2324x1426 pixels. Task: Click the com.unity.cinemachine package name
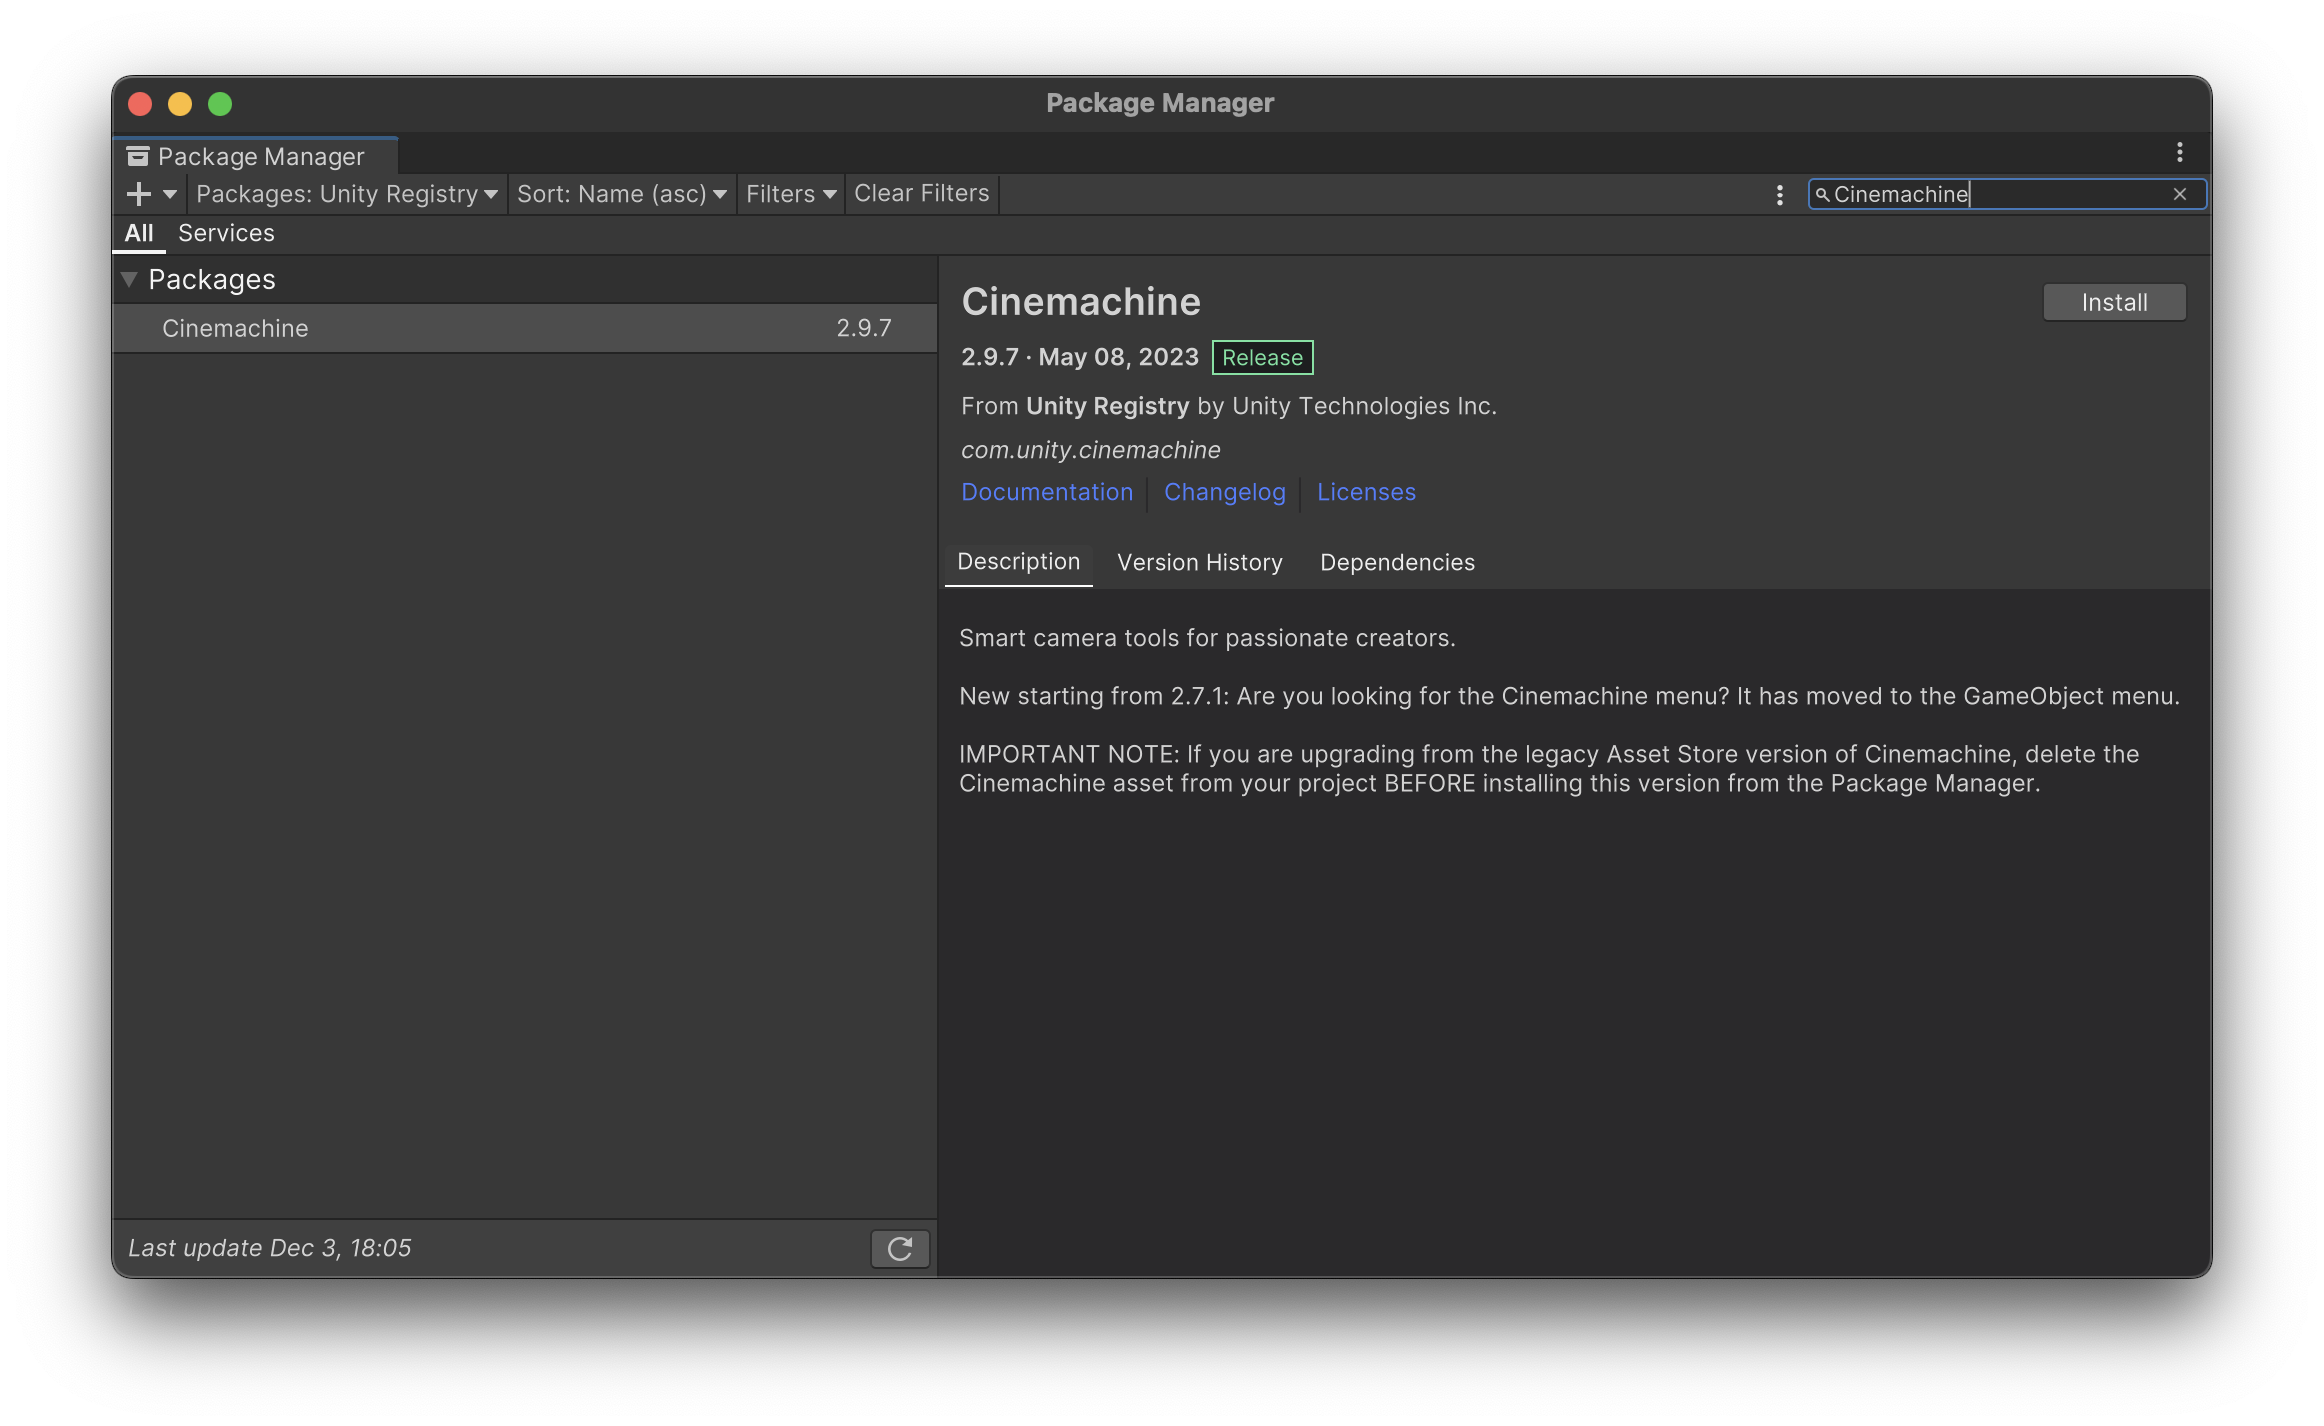coord(1090,450)
